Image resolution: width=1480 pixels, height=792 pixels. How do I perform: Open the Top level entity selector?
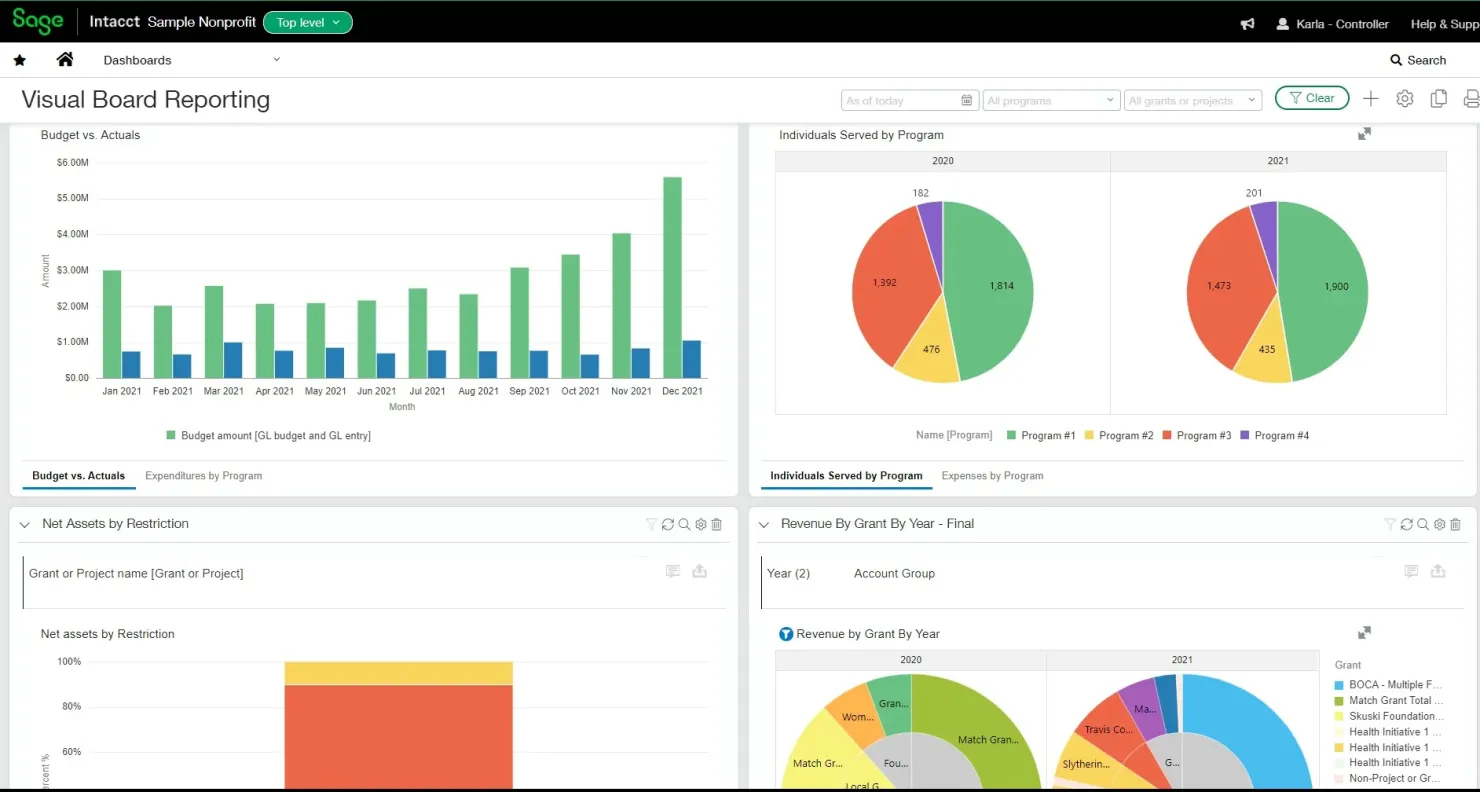click(308, 22)
